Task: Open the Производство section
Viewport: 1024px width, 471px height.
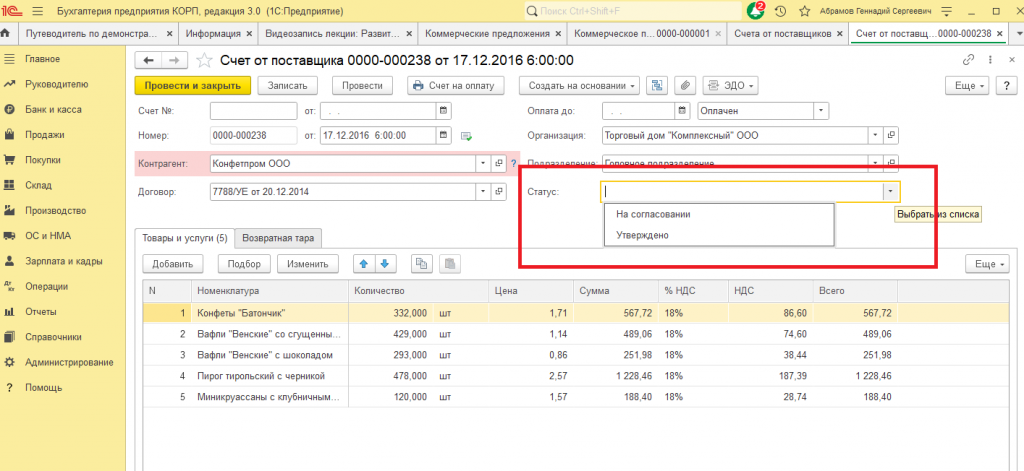Action: click(56, 210)
